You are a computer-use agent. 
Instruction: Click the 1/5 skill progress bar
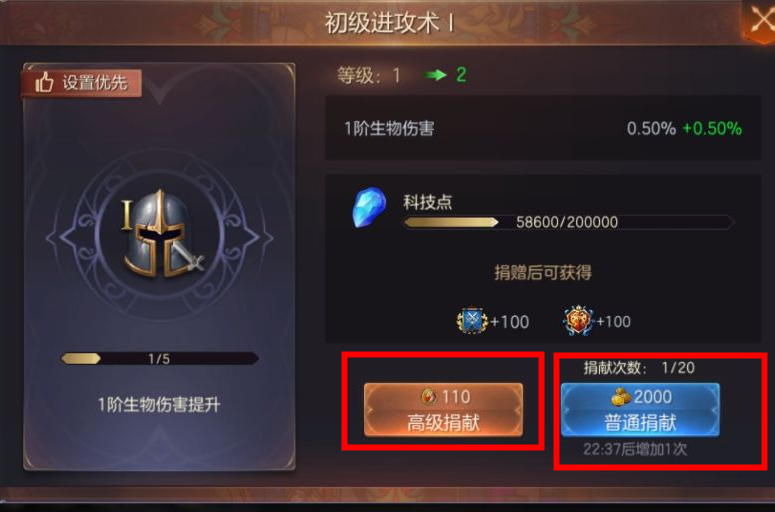click(x=159, y=359)
